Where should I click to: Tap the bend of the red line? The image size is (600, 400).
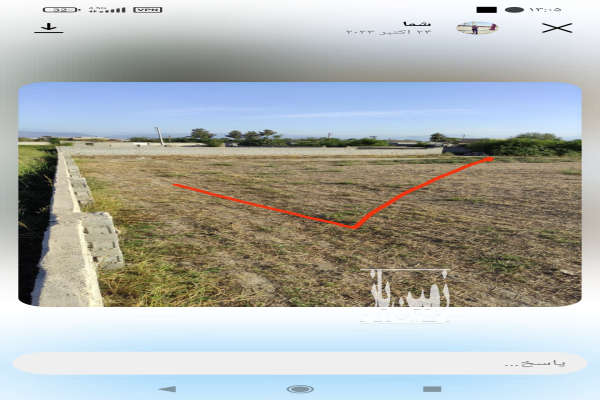click(352, 227)
